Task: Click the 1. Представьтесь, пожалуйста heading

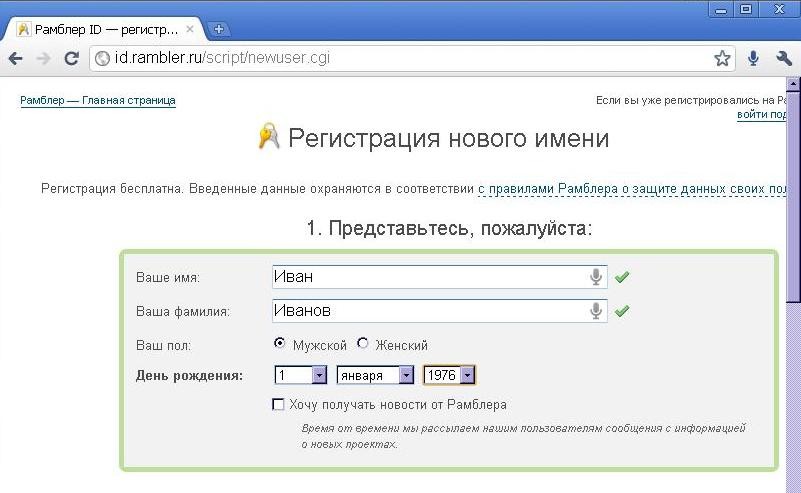Action: [449, 228]
